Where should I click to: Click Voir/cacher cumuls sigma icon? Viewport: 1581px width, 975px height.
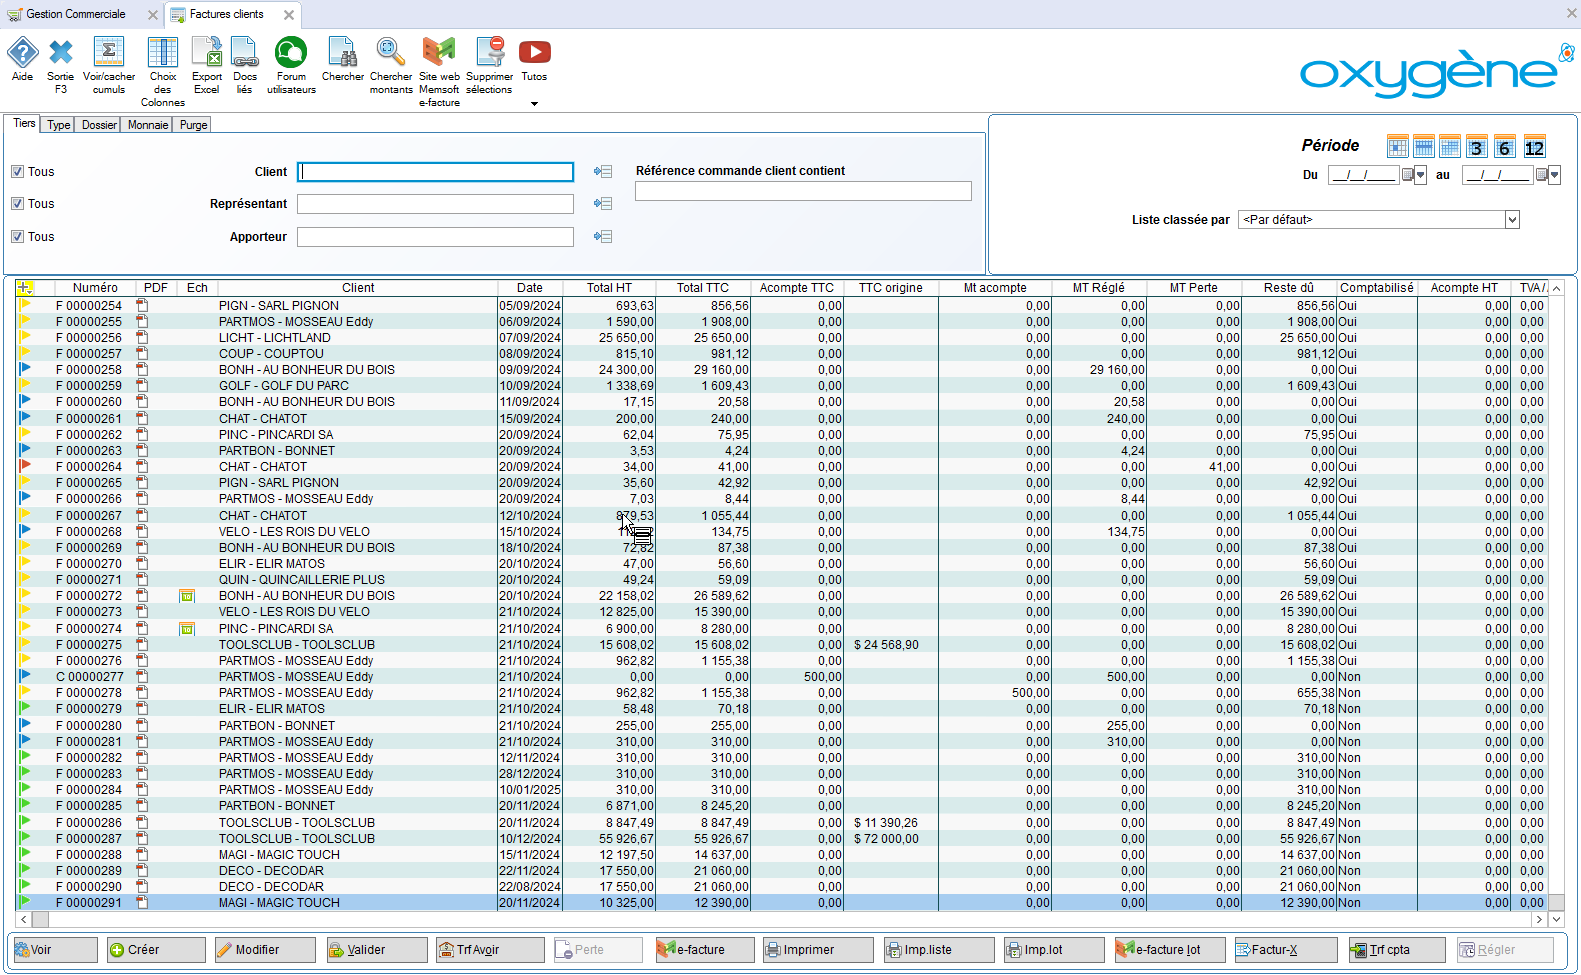(x=108, y=53)
